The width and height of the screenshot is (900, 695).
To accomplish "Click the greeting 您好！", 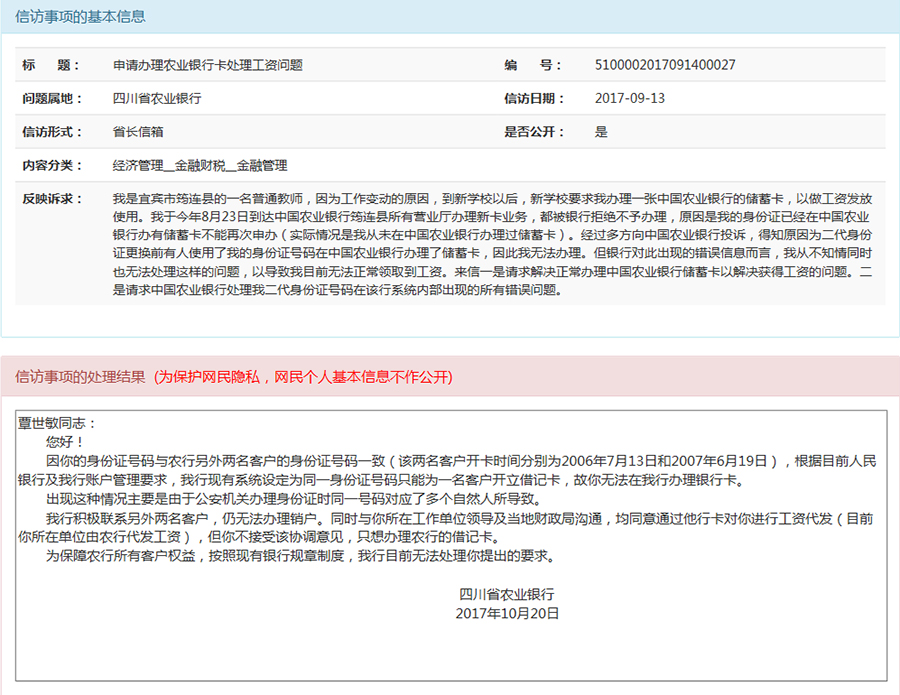I will click(65, 442).
